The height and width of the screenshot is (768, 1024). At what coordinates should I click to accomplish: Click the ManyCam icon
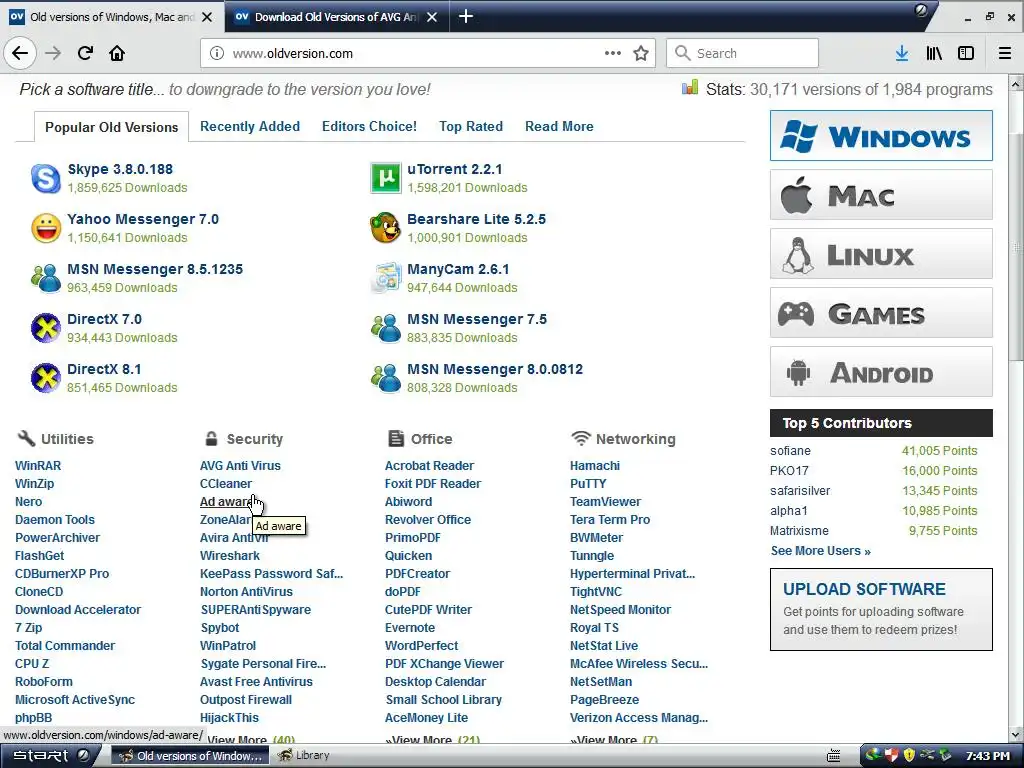pos(385,278)
